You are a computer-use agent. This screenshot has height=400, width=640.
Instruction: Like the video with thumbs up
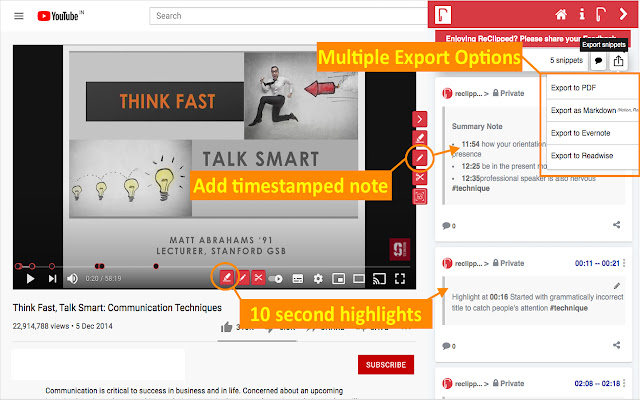click(227, 327)
